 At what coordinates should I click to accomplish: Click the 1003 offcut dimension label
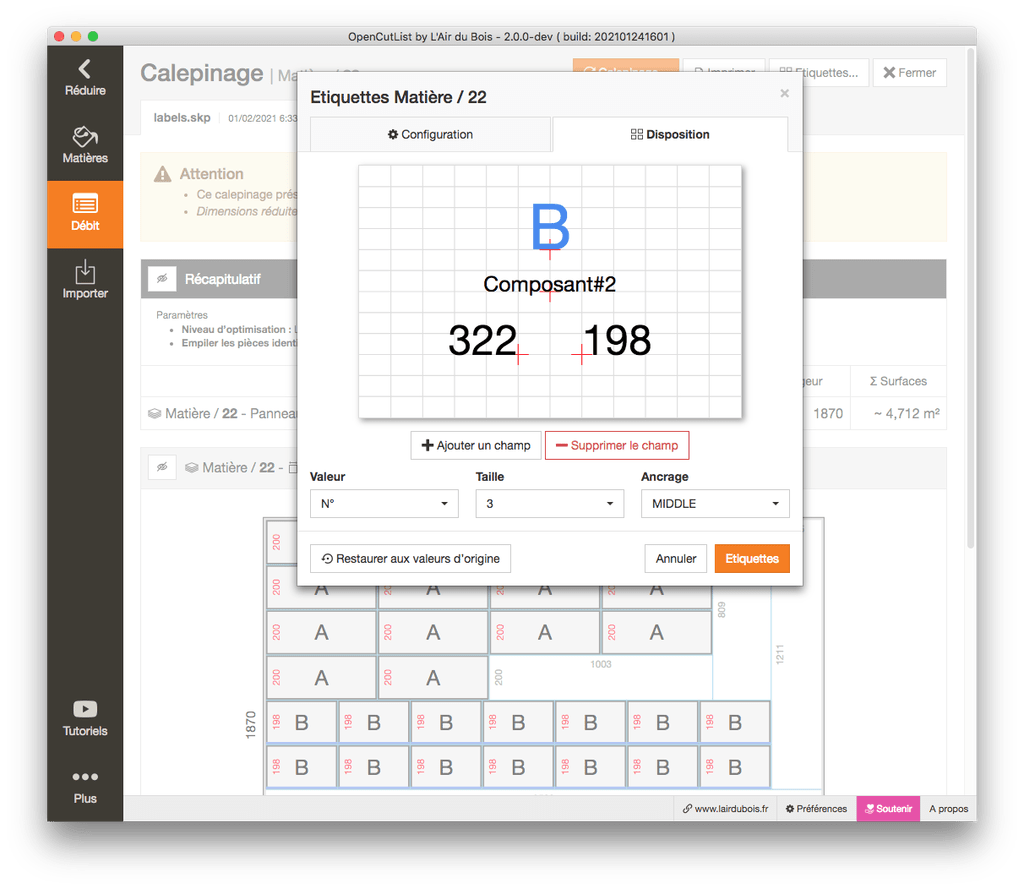pyautogui.click(x=601, y=664)
